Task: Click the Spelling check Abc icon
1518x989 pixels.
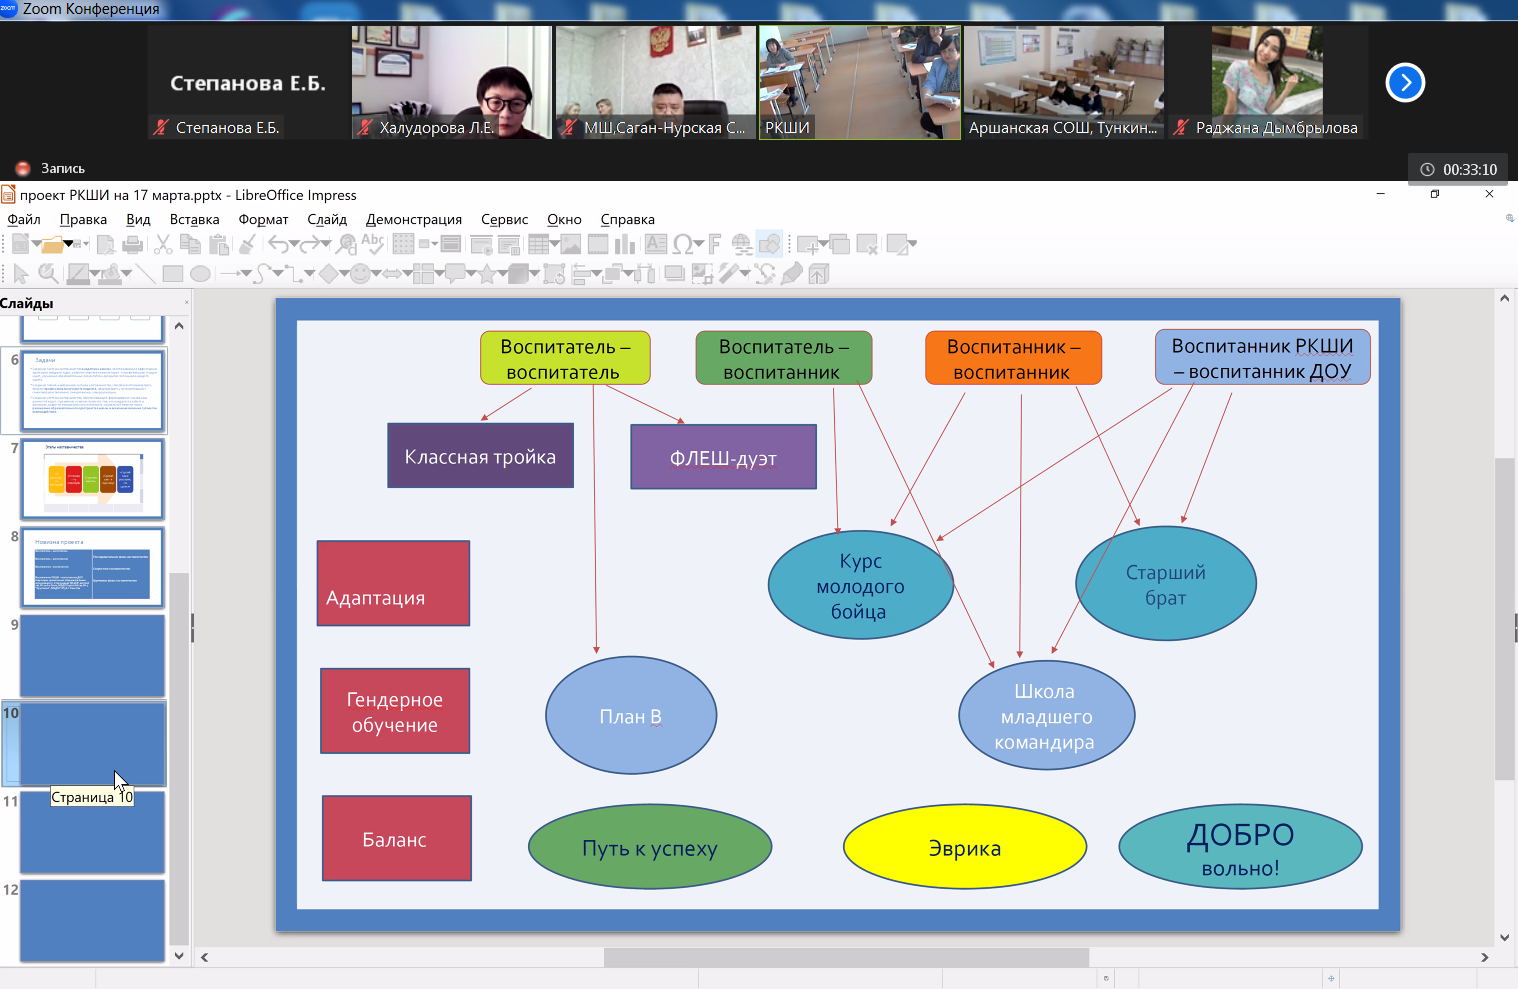Action: [373, 244]
